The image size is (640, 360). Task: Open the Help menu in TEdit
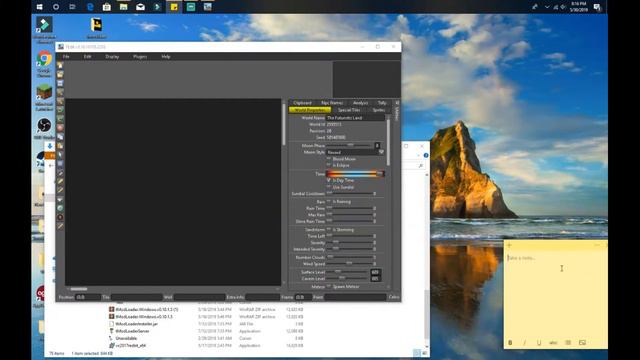point(166,57)
